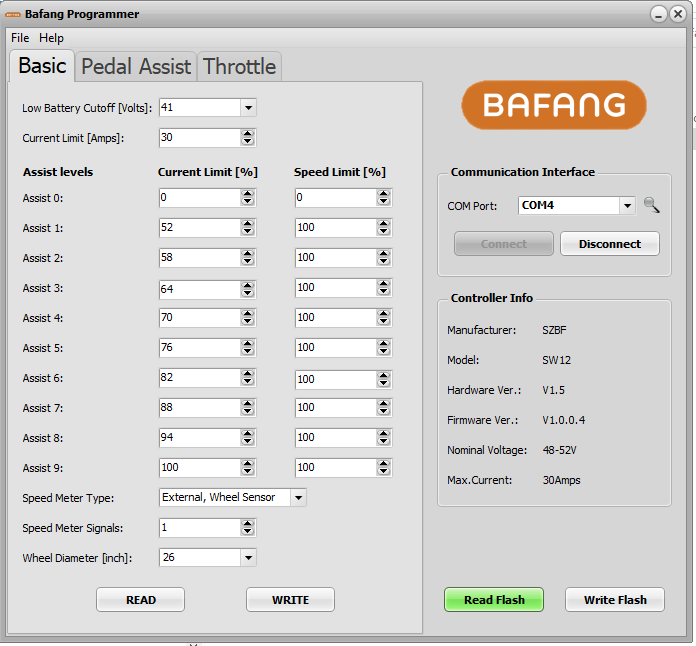
Task: Expand the COM Port selection dropdown
Action: click(x=627, y=206)
